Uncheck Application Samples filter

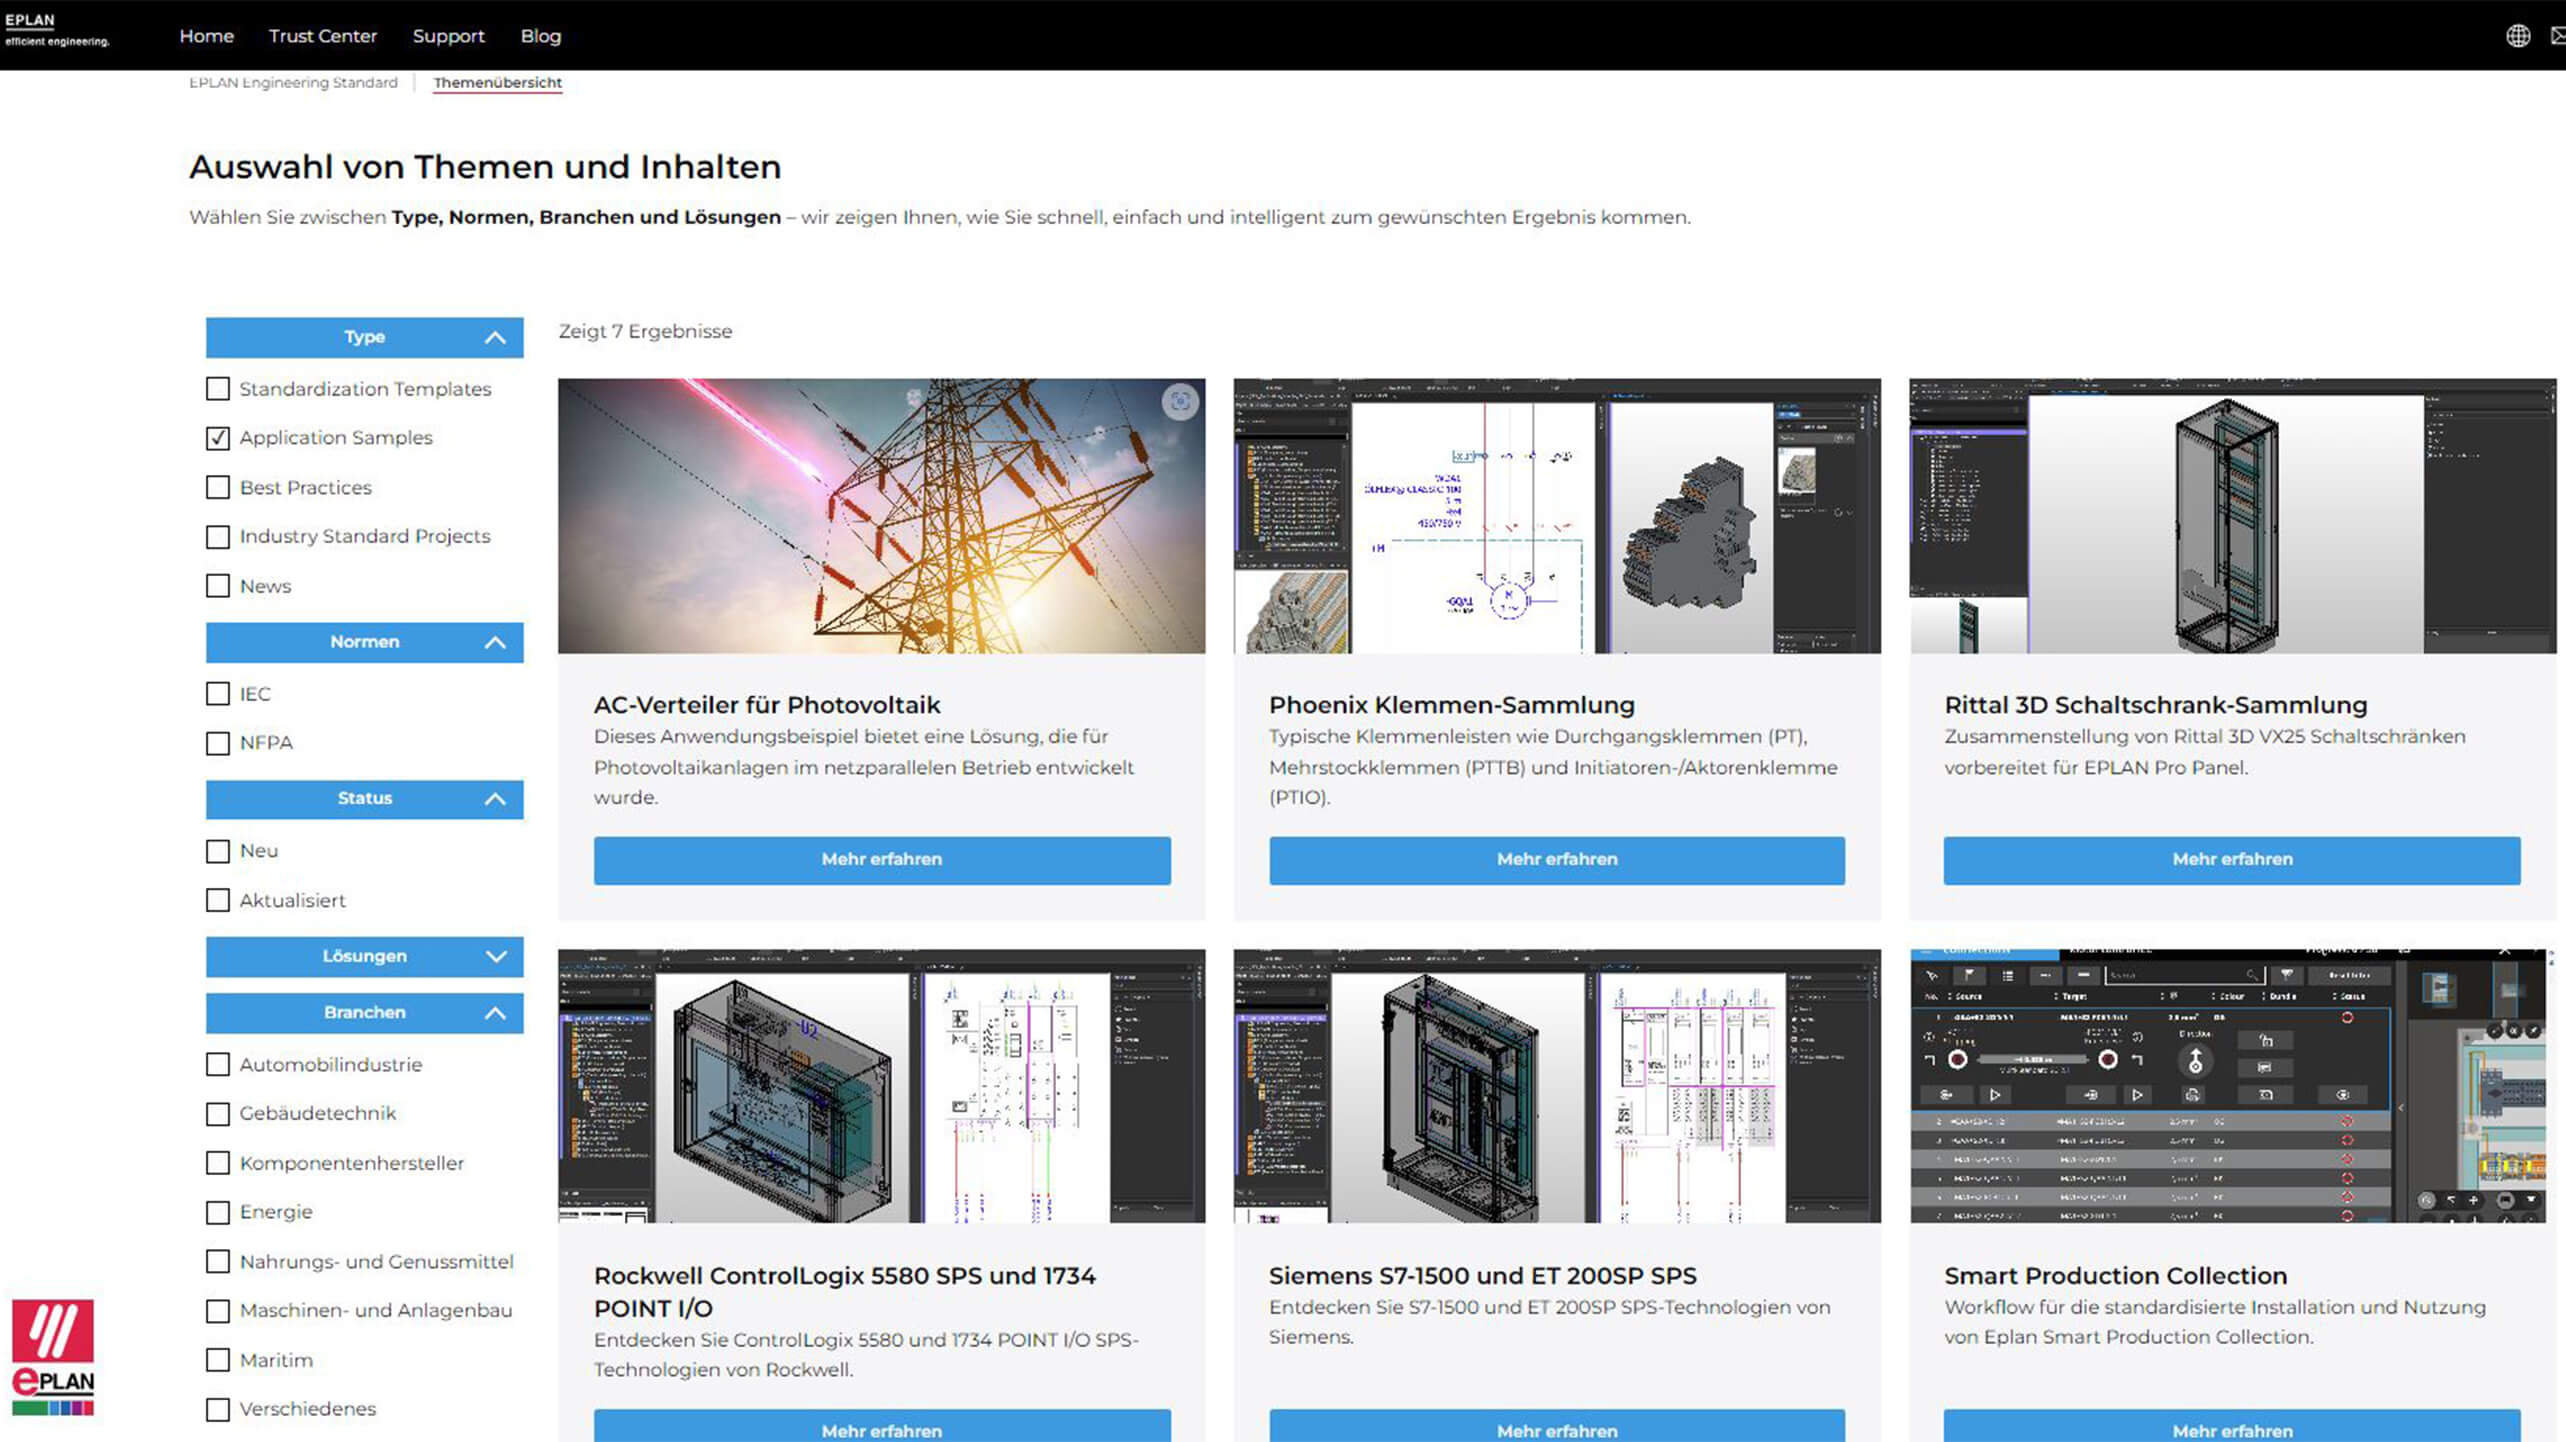(218, 438)
